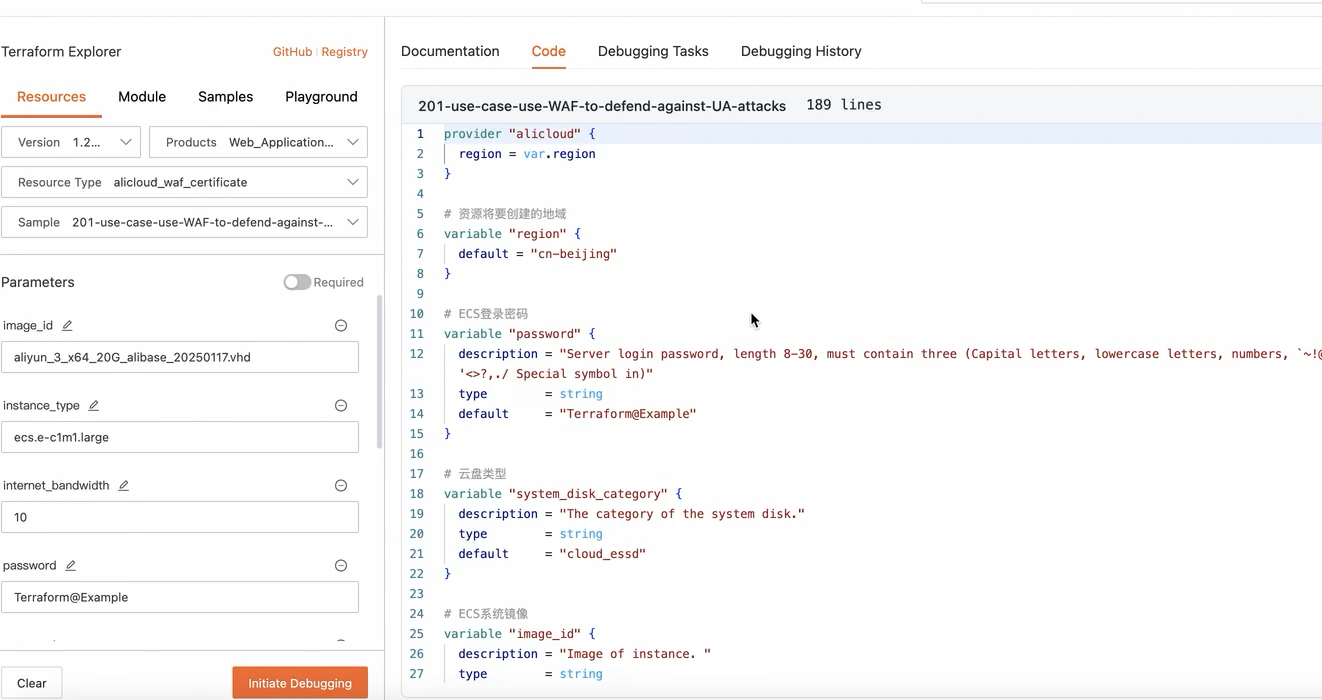Expand the Products dropdown
The height and width of the screenshot is (700, 1322).
pos(258,142)
